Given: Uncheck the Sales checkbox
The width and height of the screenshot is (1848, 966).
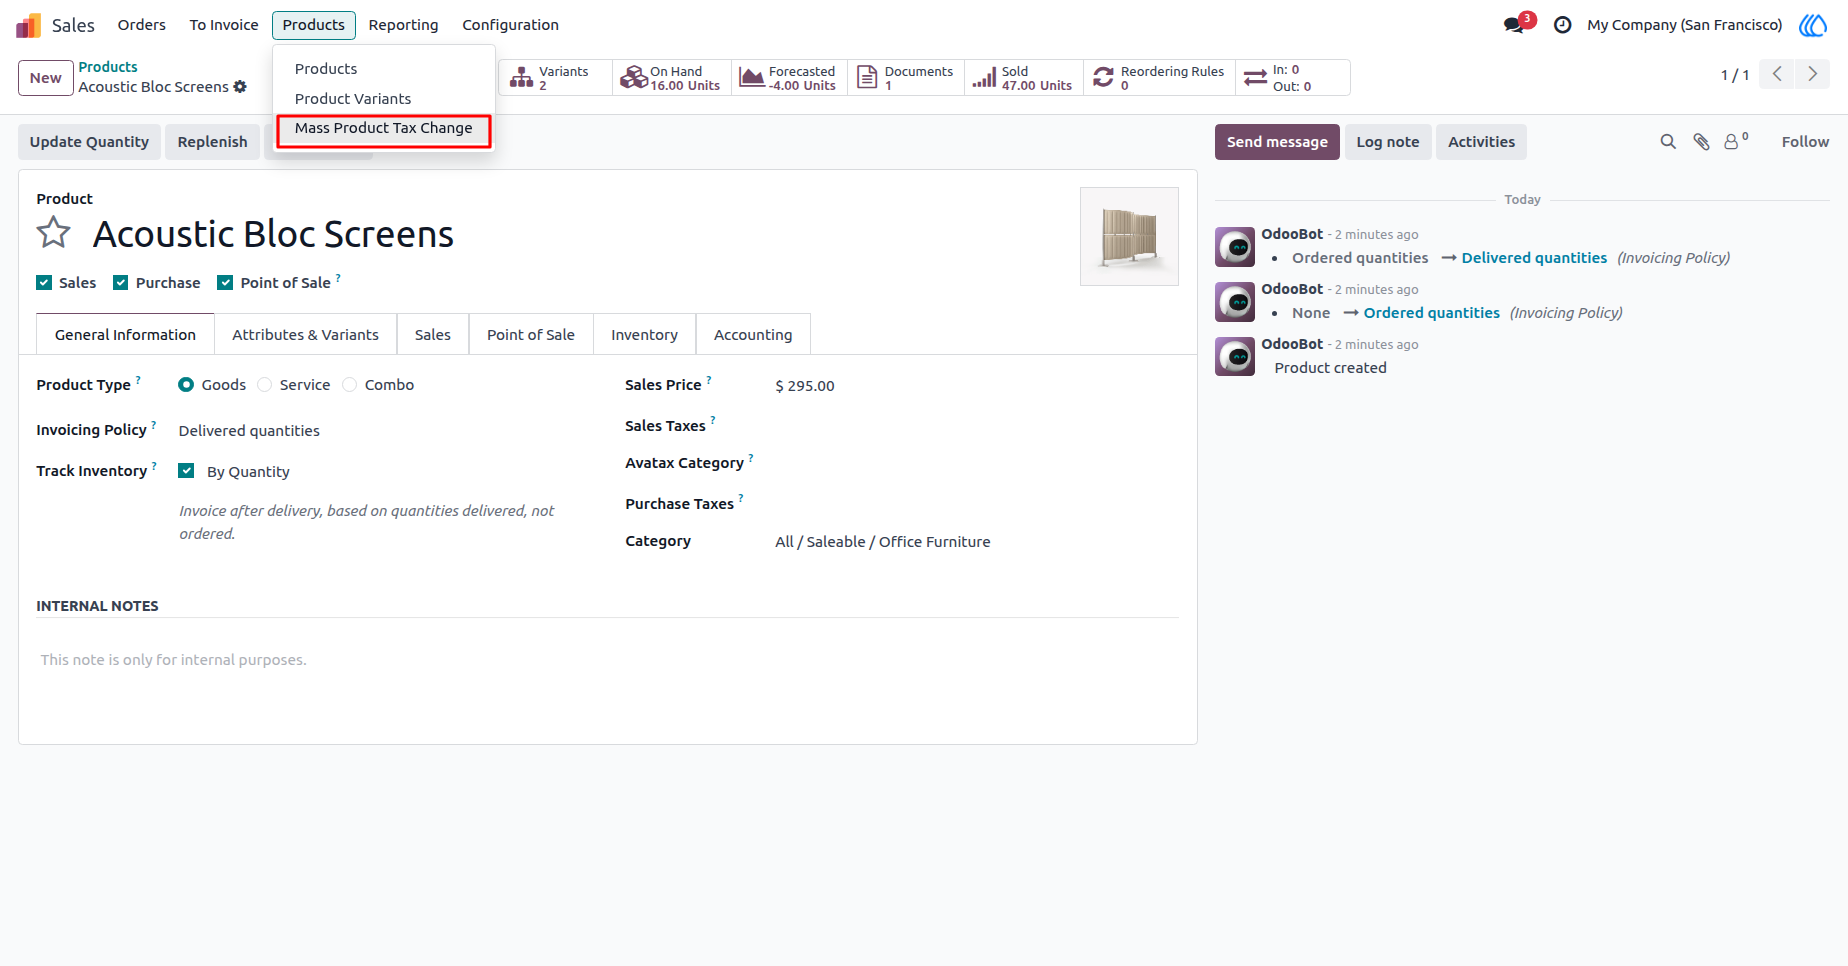Looking at the screenshot, I should 44,283.
